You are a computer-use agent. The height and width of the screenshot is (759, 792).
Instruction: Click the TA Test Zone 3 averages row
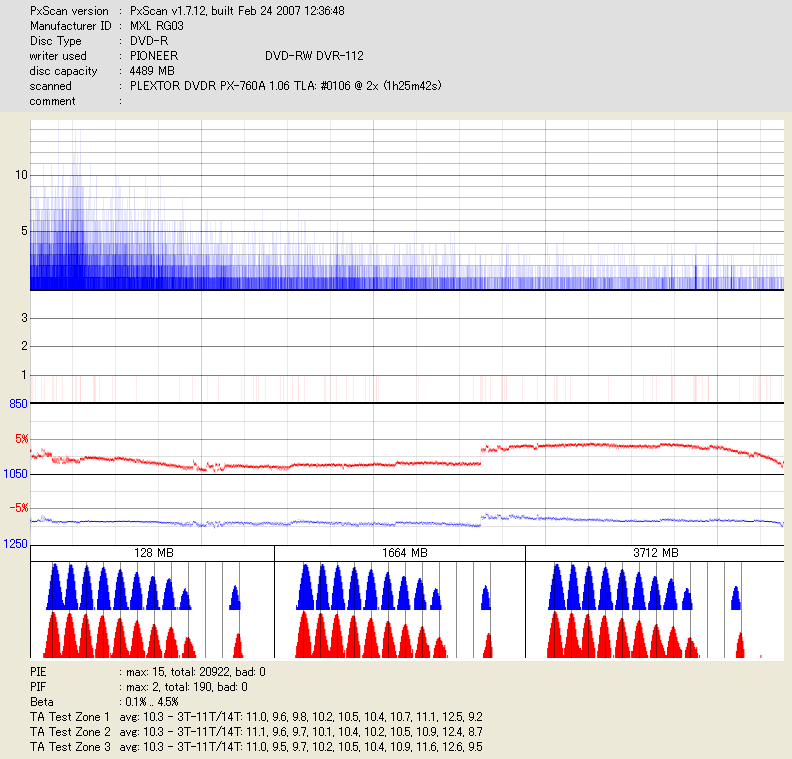(x=301, y=747)
